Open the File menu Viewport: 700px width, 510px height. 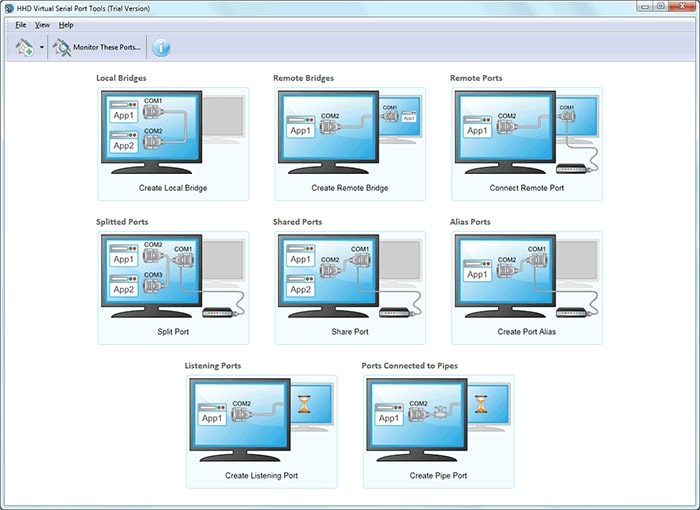(x=20, y=24)
